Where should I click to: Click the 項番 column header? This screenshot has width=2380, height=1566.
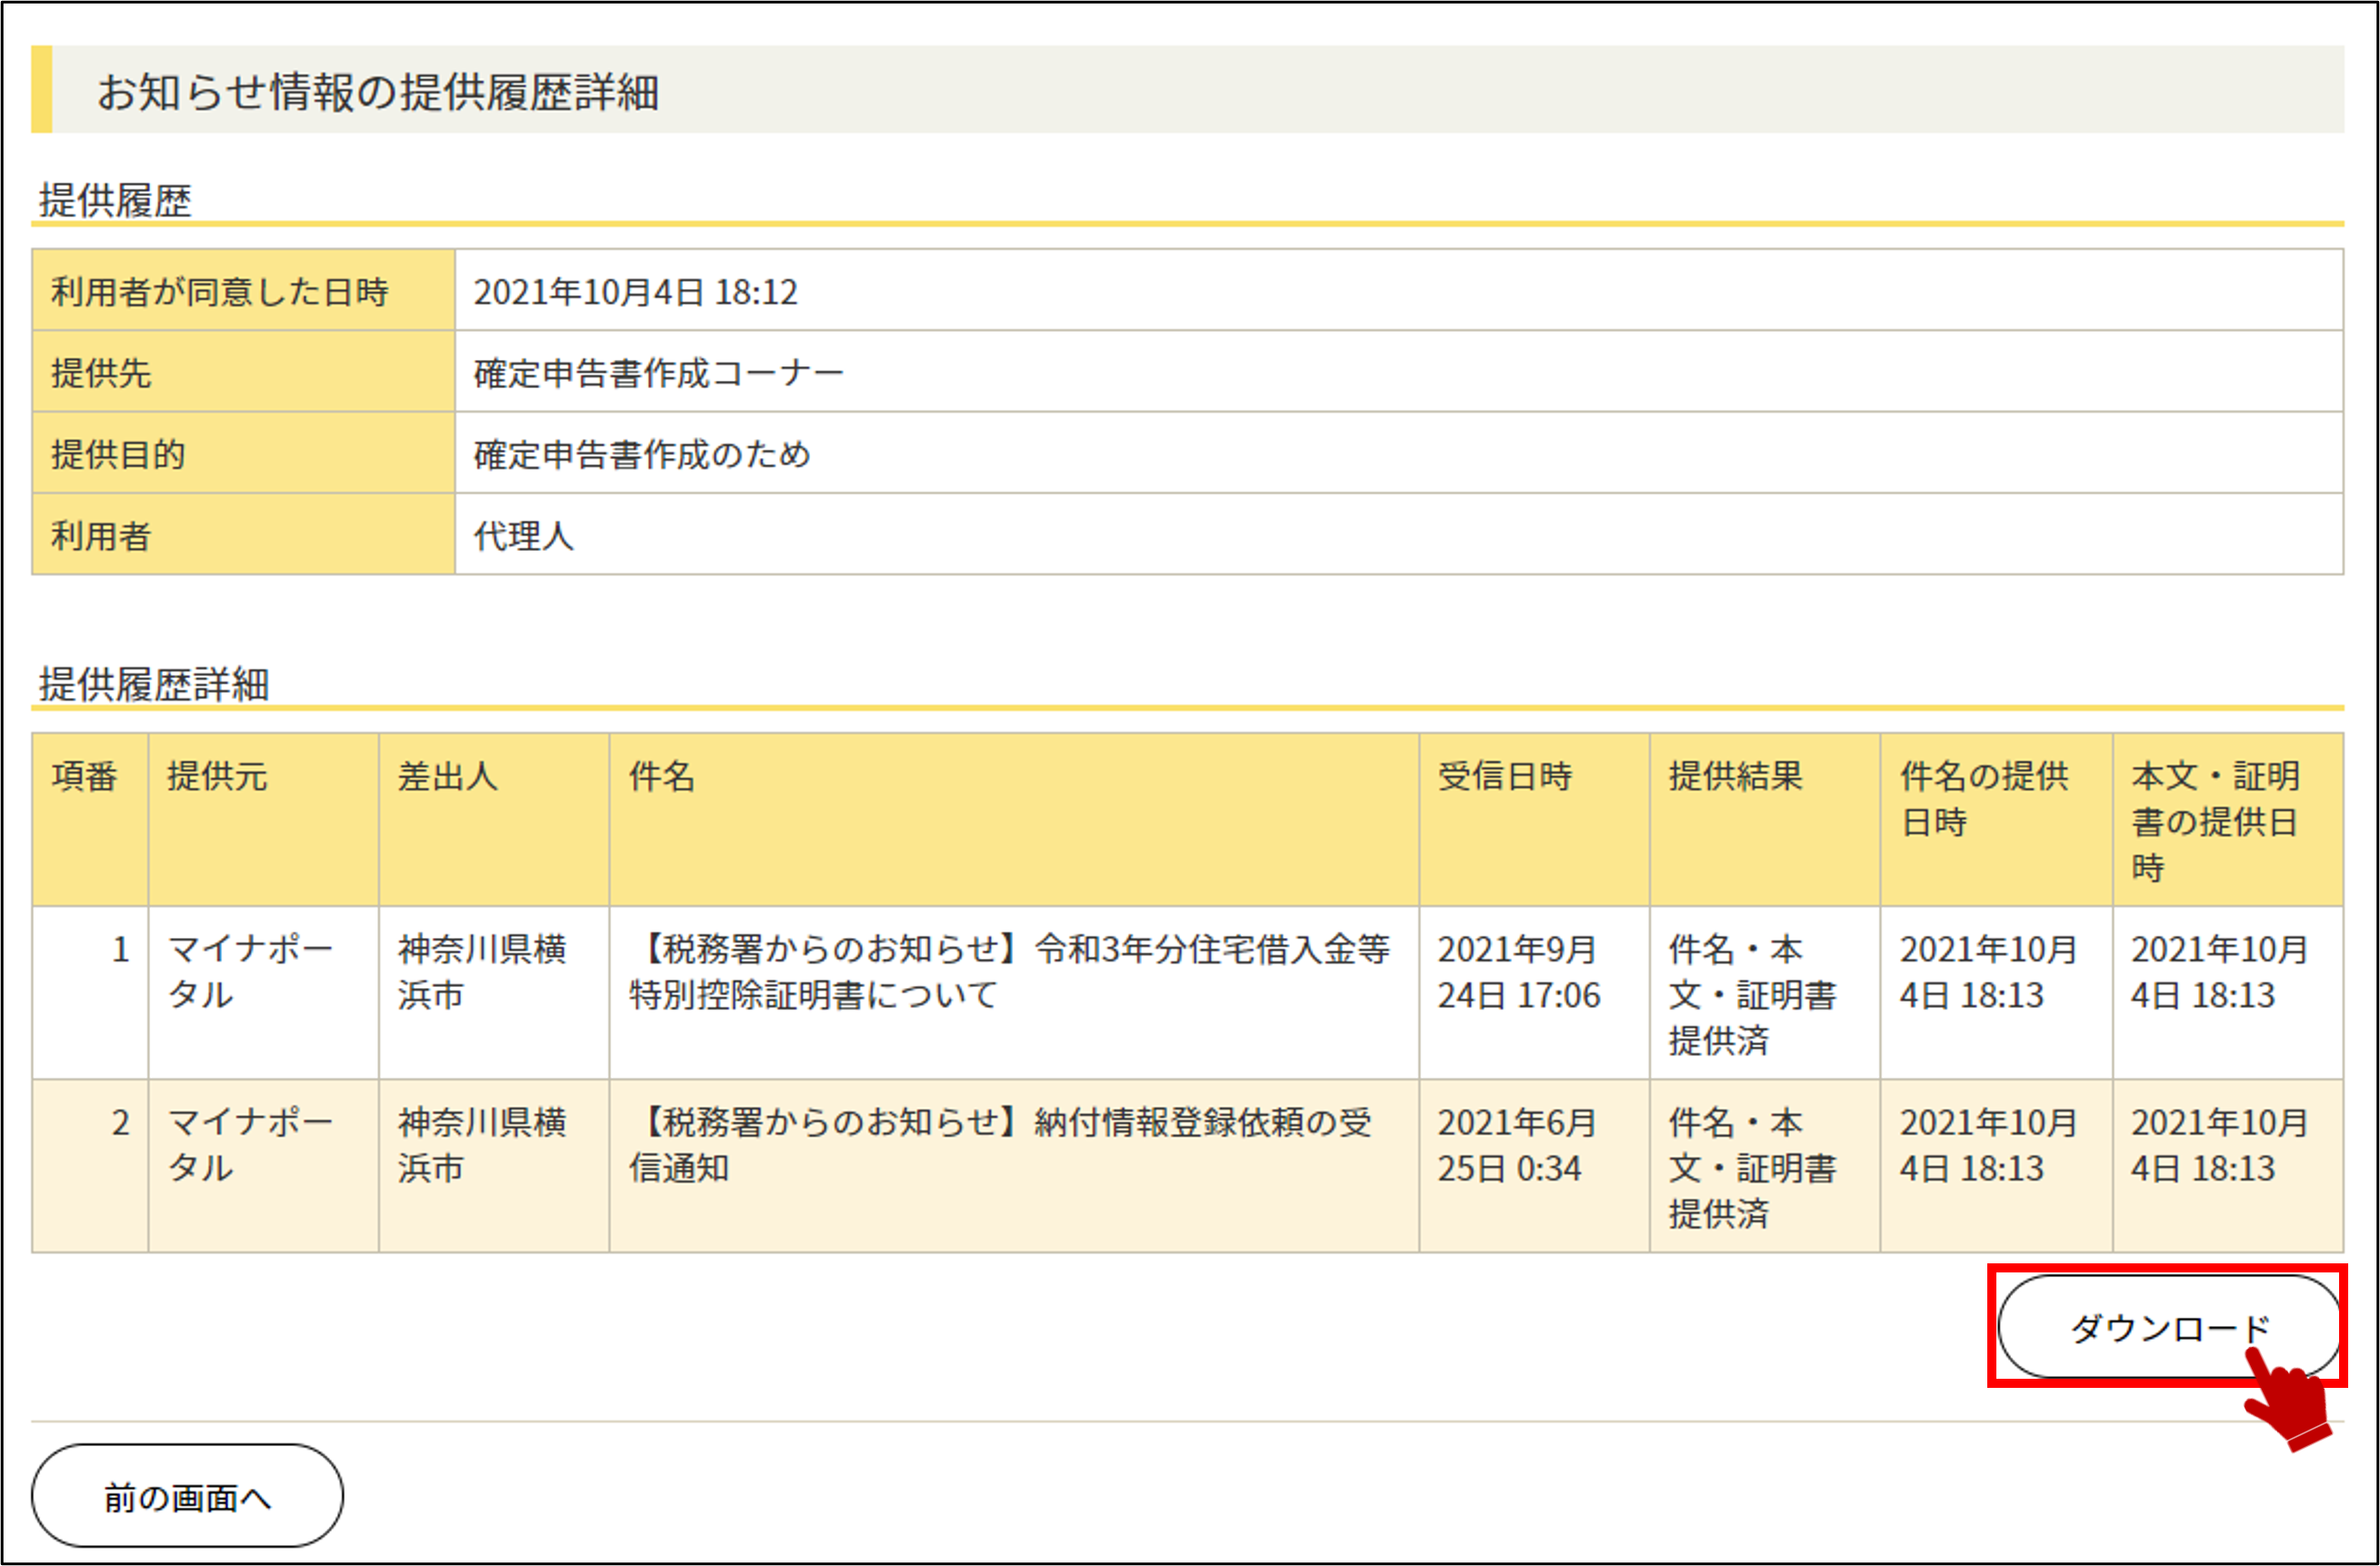[x=90, y=820]
